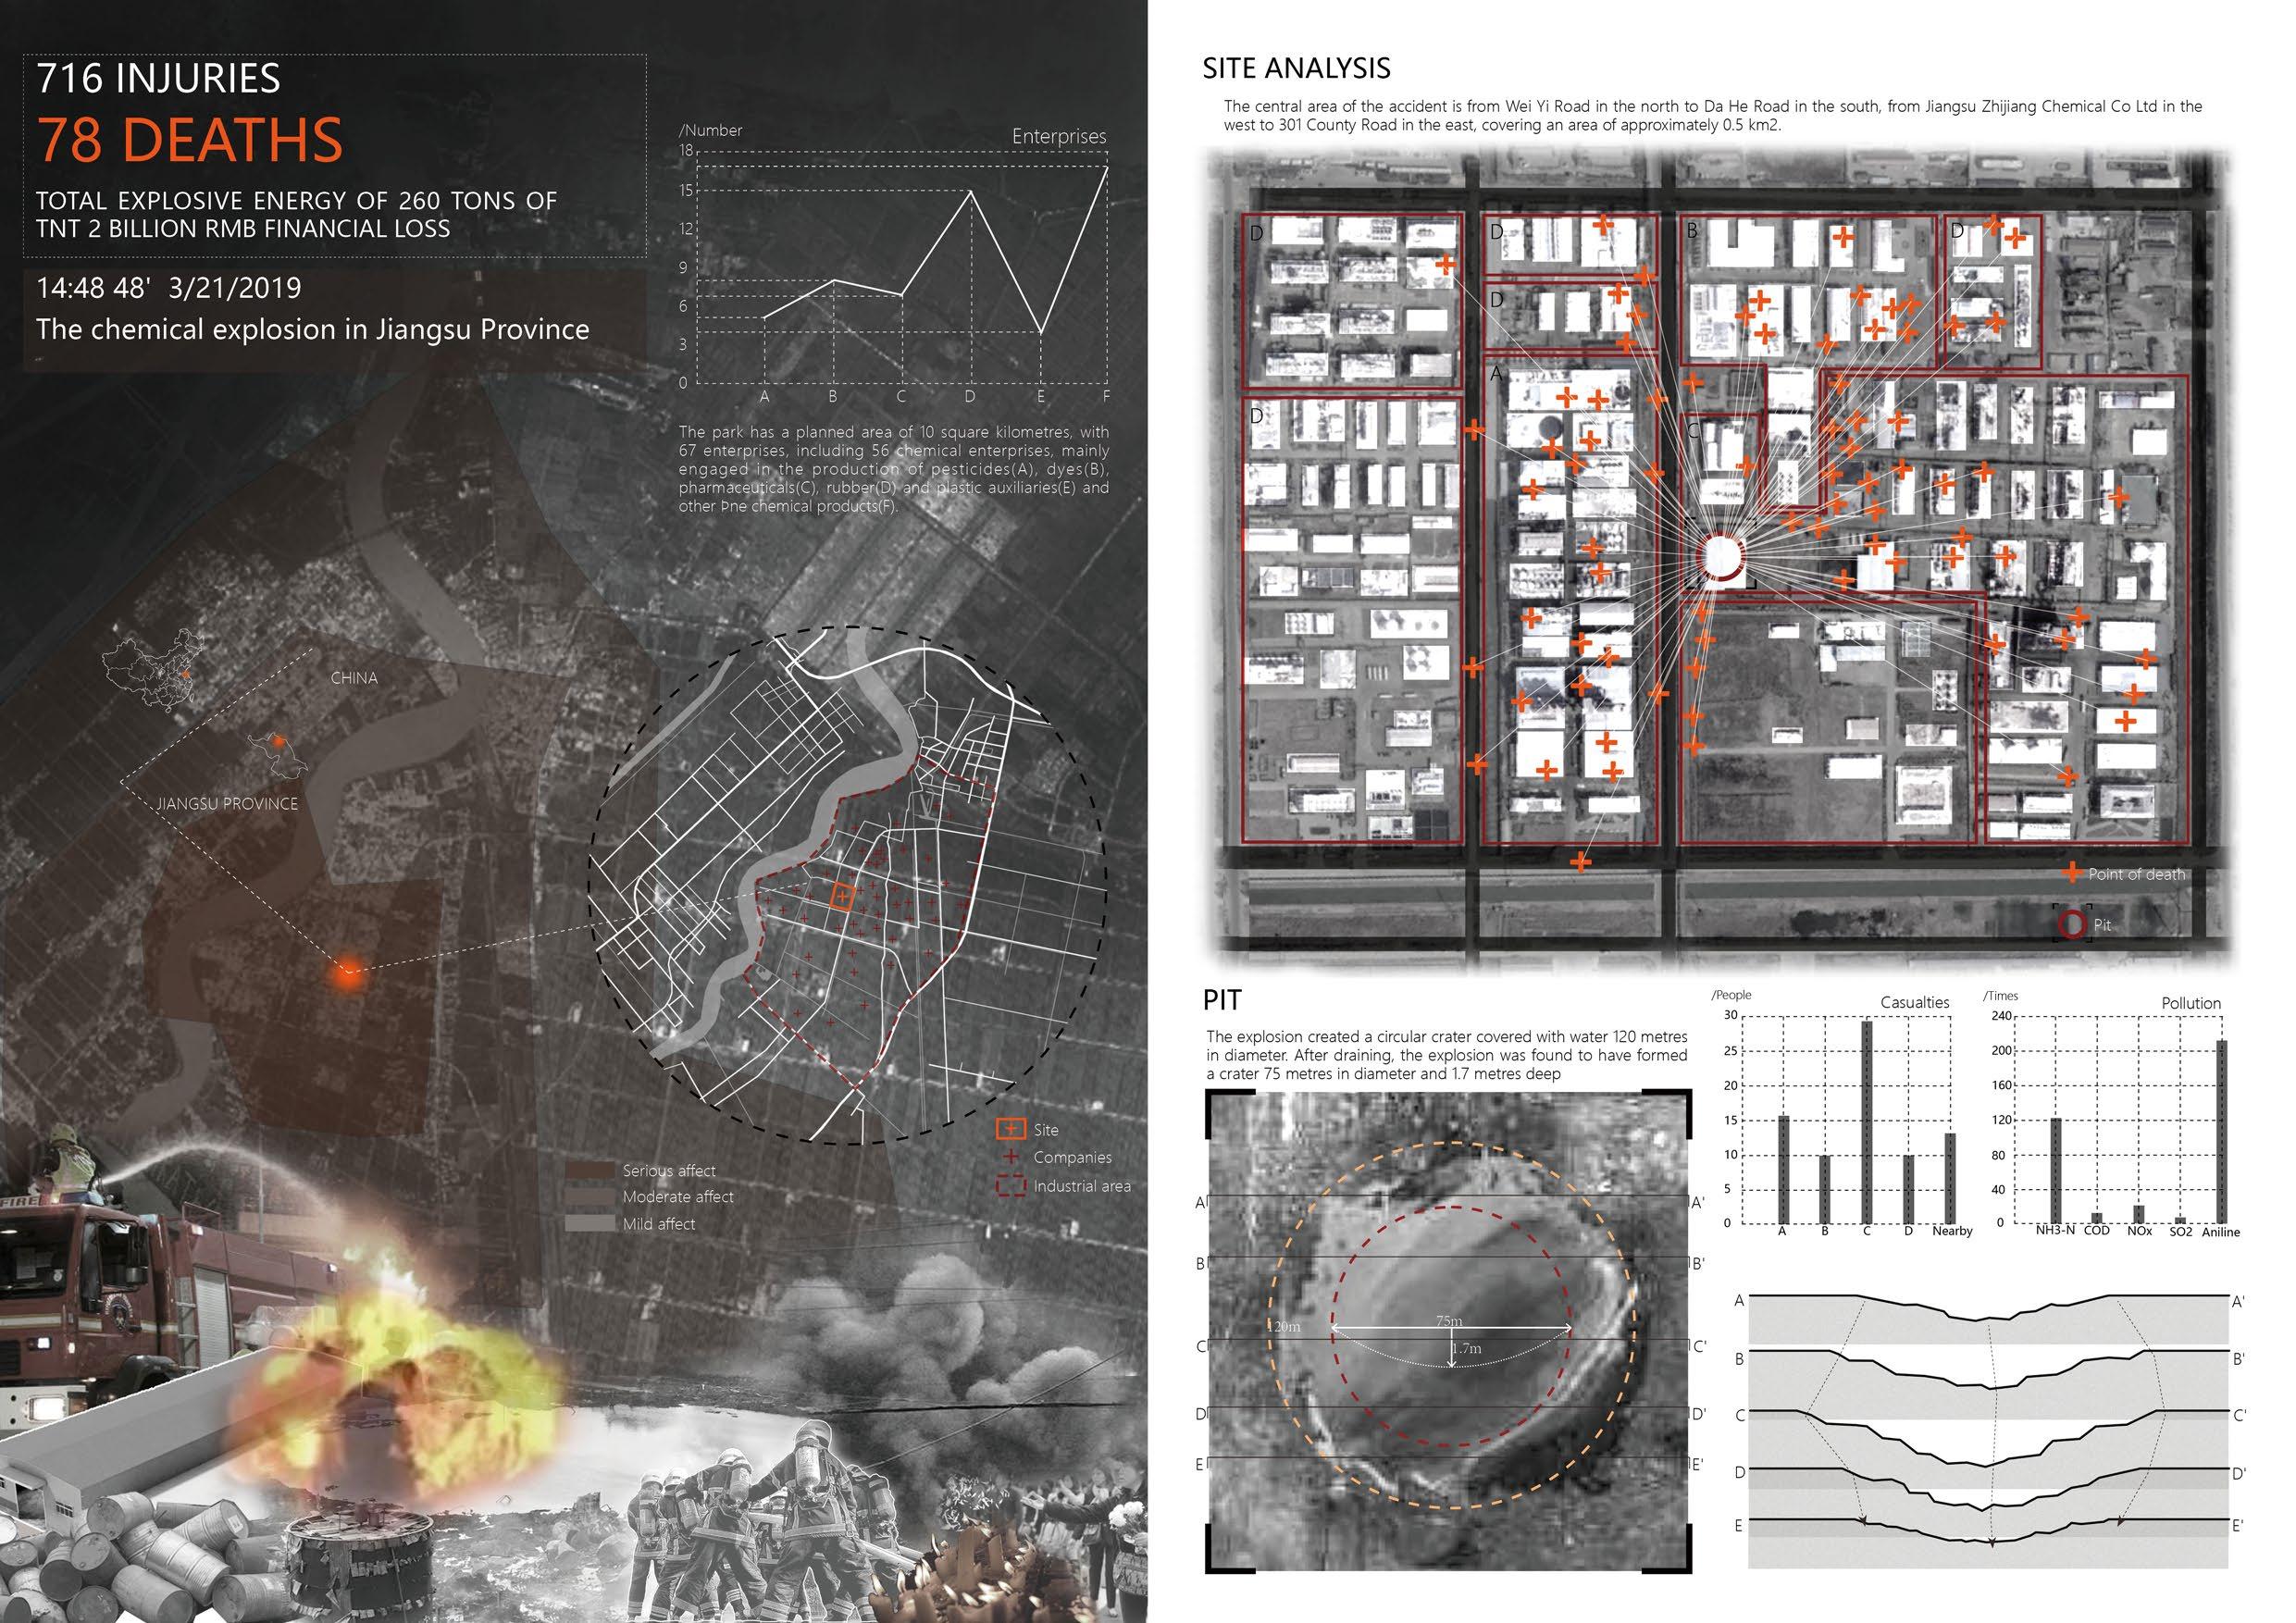Click the 'CHINA' map label
Image resolution: width=2296 pixels, height=1623 pixels.
[354, 678]
